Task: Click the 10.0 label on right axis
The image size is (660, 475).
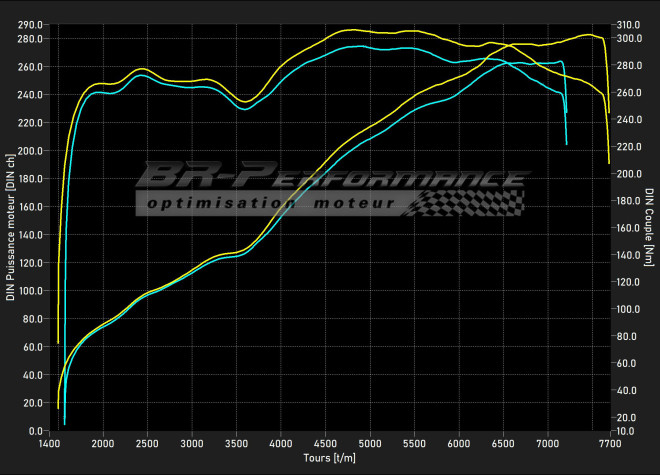Action: 626,431
